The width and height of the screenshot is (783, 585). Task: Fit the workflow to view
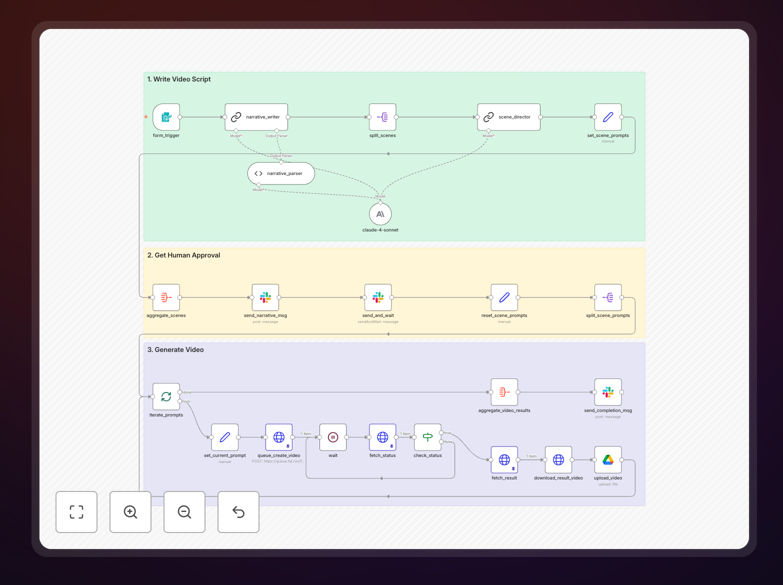(76, 512)
